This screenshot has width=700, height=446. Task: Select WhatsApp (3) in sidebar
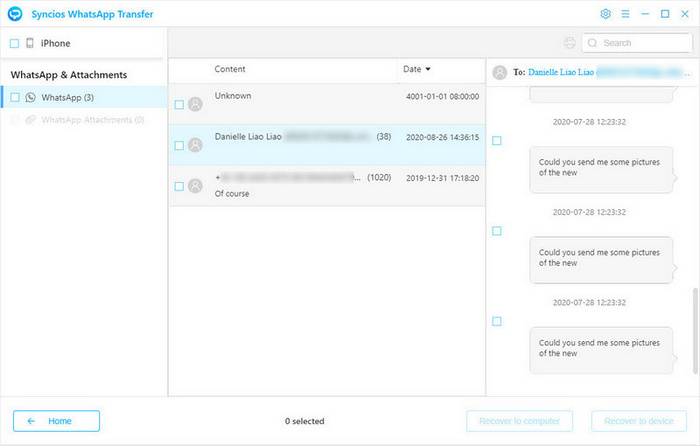coord(84,97)
